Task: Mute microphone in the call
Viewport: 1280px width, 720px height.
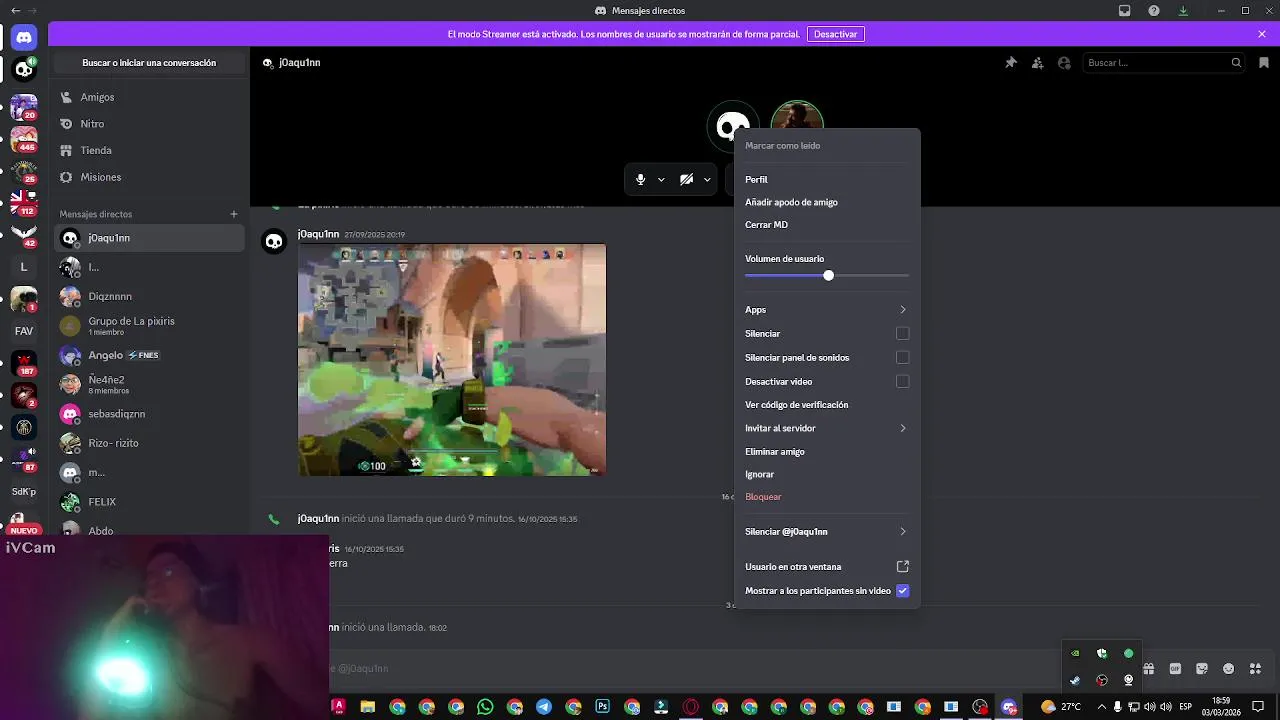Action: point(641,180)
